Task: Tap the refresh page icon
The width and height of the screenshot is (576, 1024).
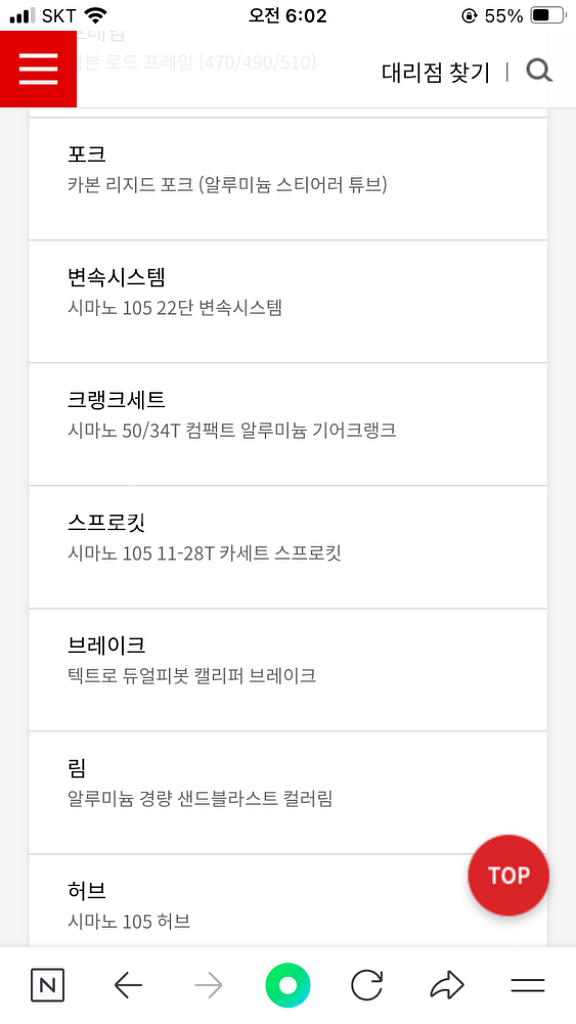Action: tap(368, 985)
